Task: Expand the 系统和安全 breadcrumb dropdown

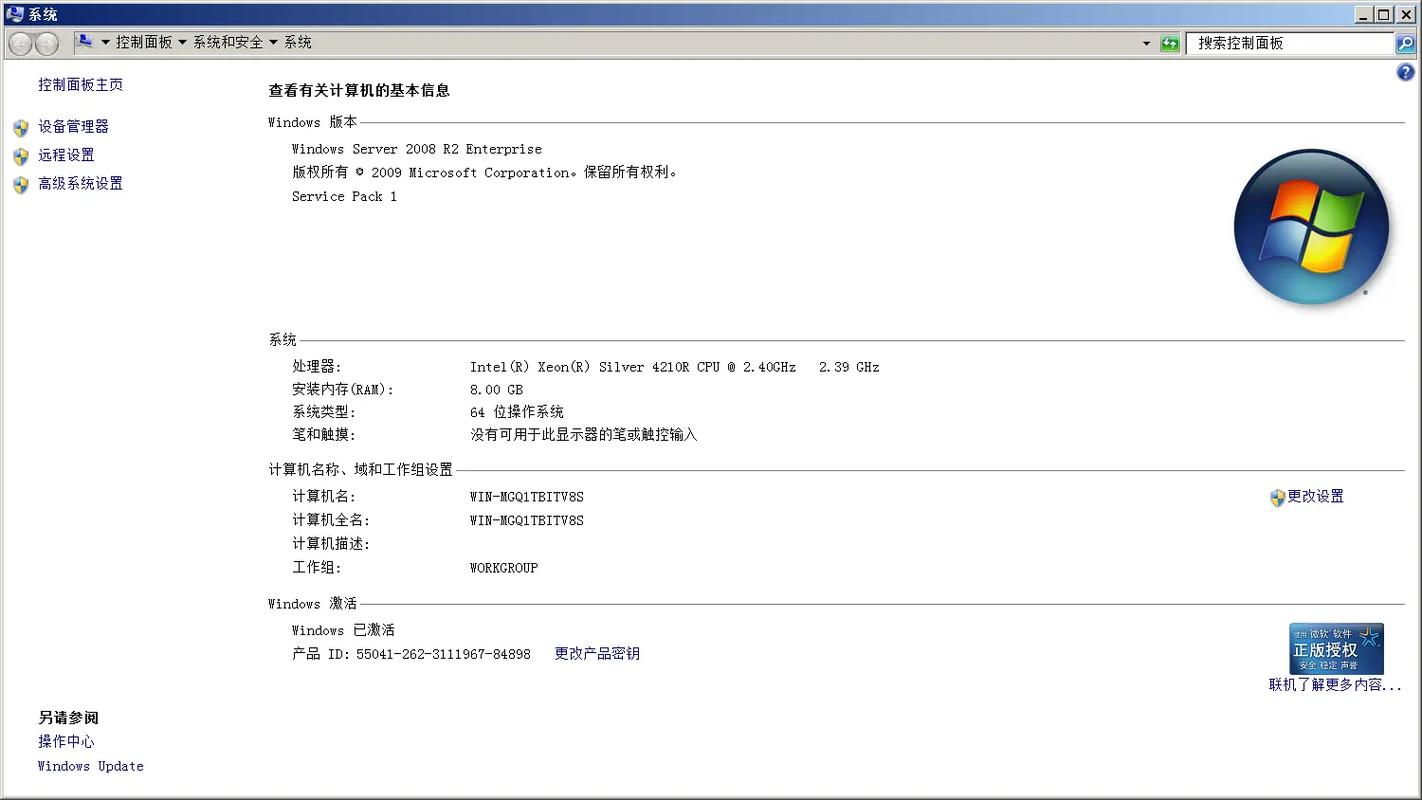Action: tap(271, 43)
